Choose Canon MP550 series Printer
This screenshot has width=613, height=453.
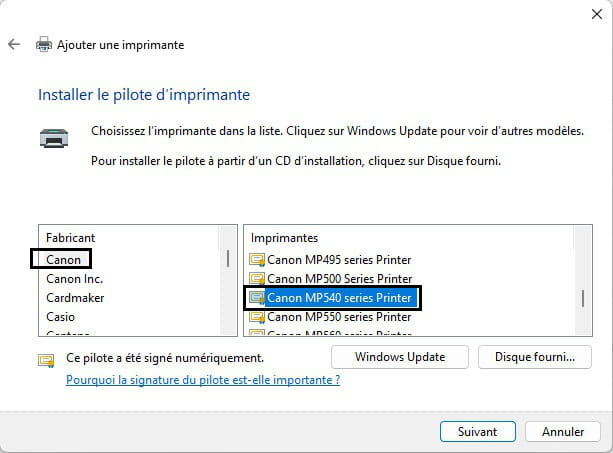pos(339,317)
